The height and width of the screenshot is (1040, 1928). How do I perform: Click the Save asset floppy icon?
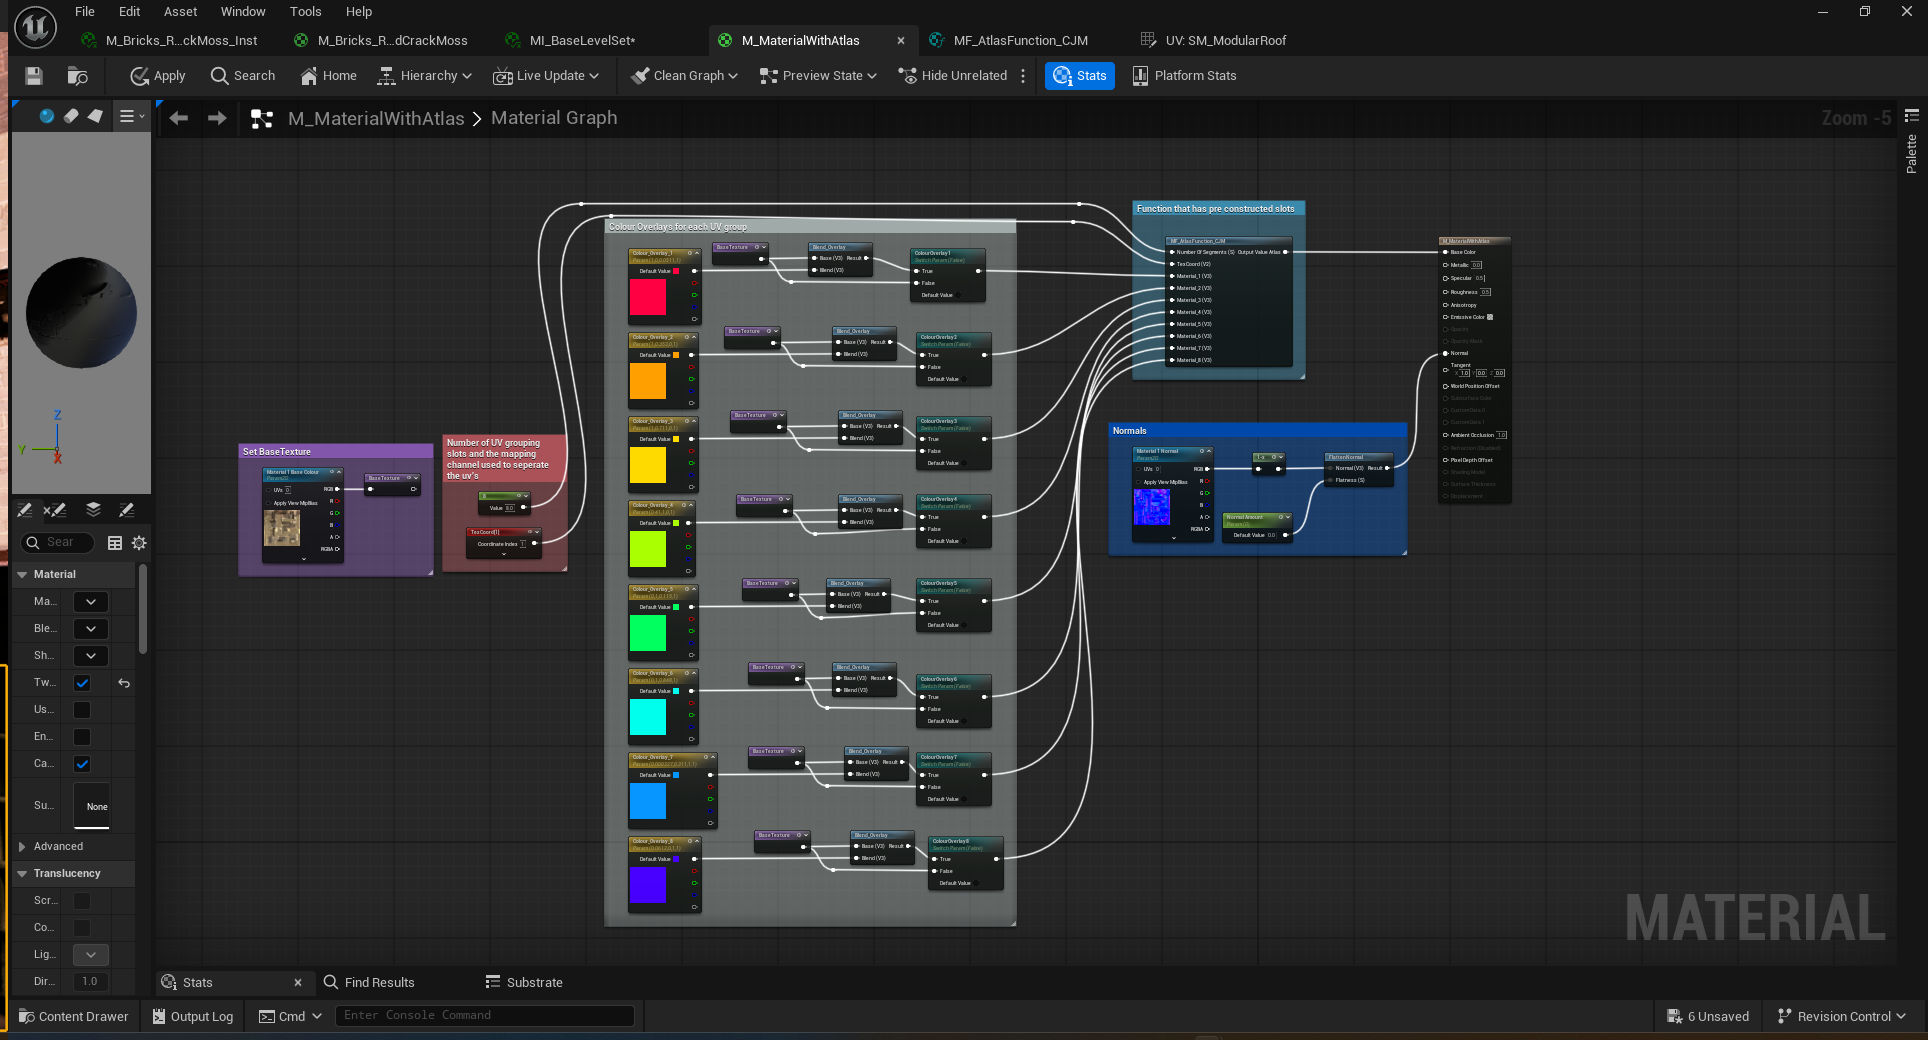coord(34,76)
